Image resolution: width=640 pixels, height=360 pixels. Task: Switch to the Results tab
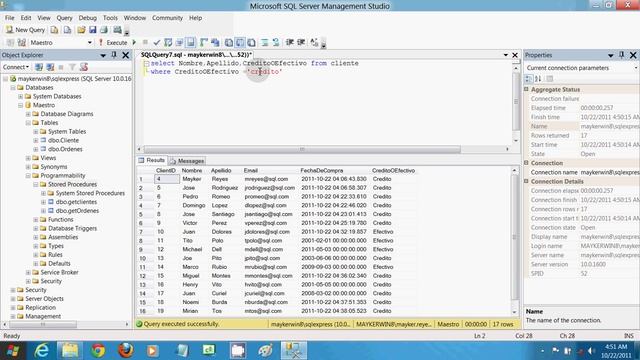pos(151,160)
